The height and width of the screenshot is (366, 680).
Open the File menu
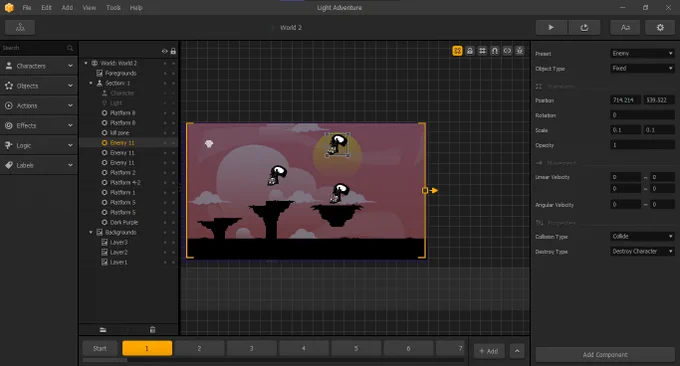(x=27, y=7)
